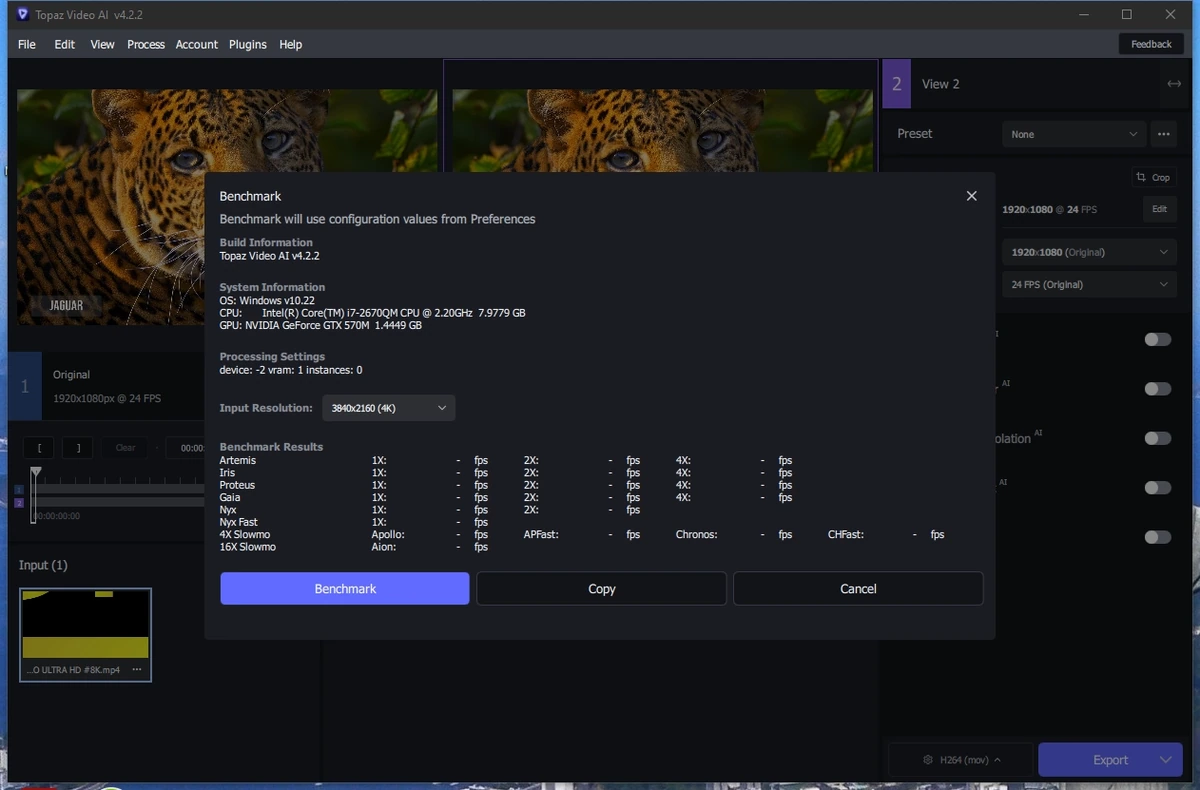Click the Copy button in Benchmark dialog
Screen dimensions: 1200x790
[602, 589]
